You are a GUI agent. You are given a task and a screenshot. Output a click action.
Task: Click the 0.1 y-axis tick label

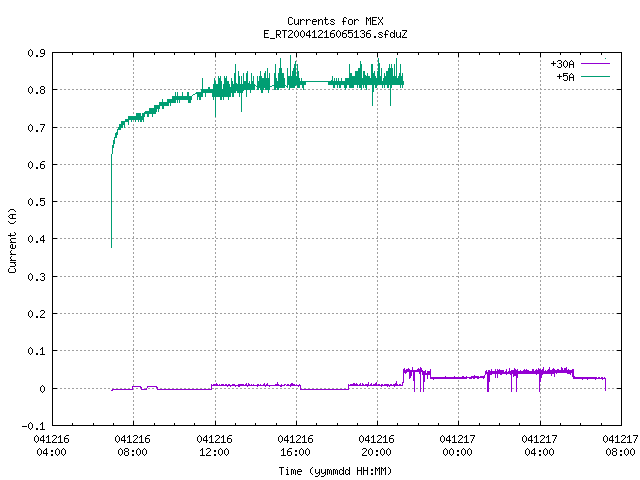click(36, 351)
